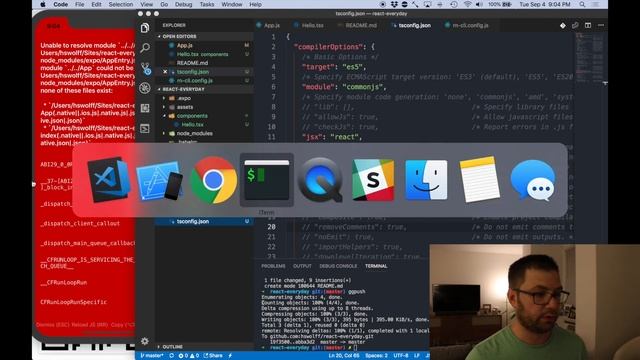
Task: Expand the node_modules folder
Action: click(164, 133)
